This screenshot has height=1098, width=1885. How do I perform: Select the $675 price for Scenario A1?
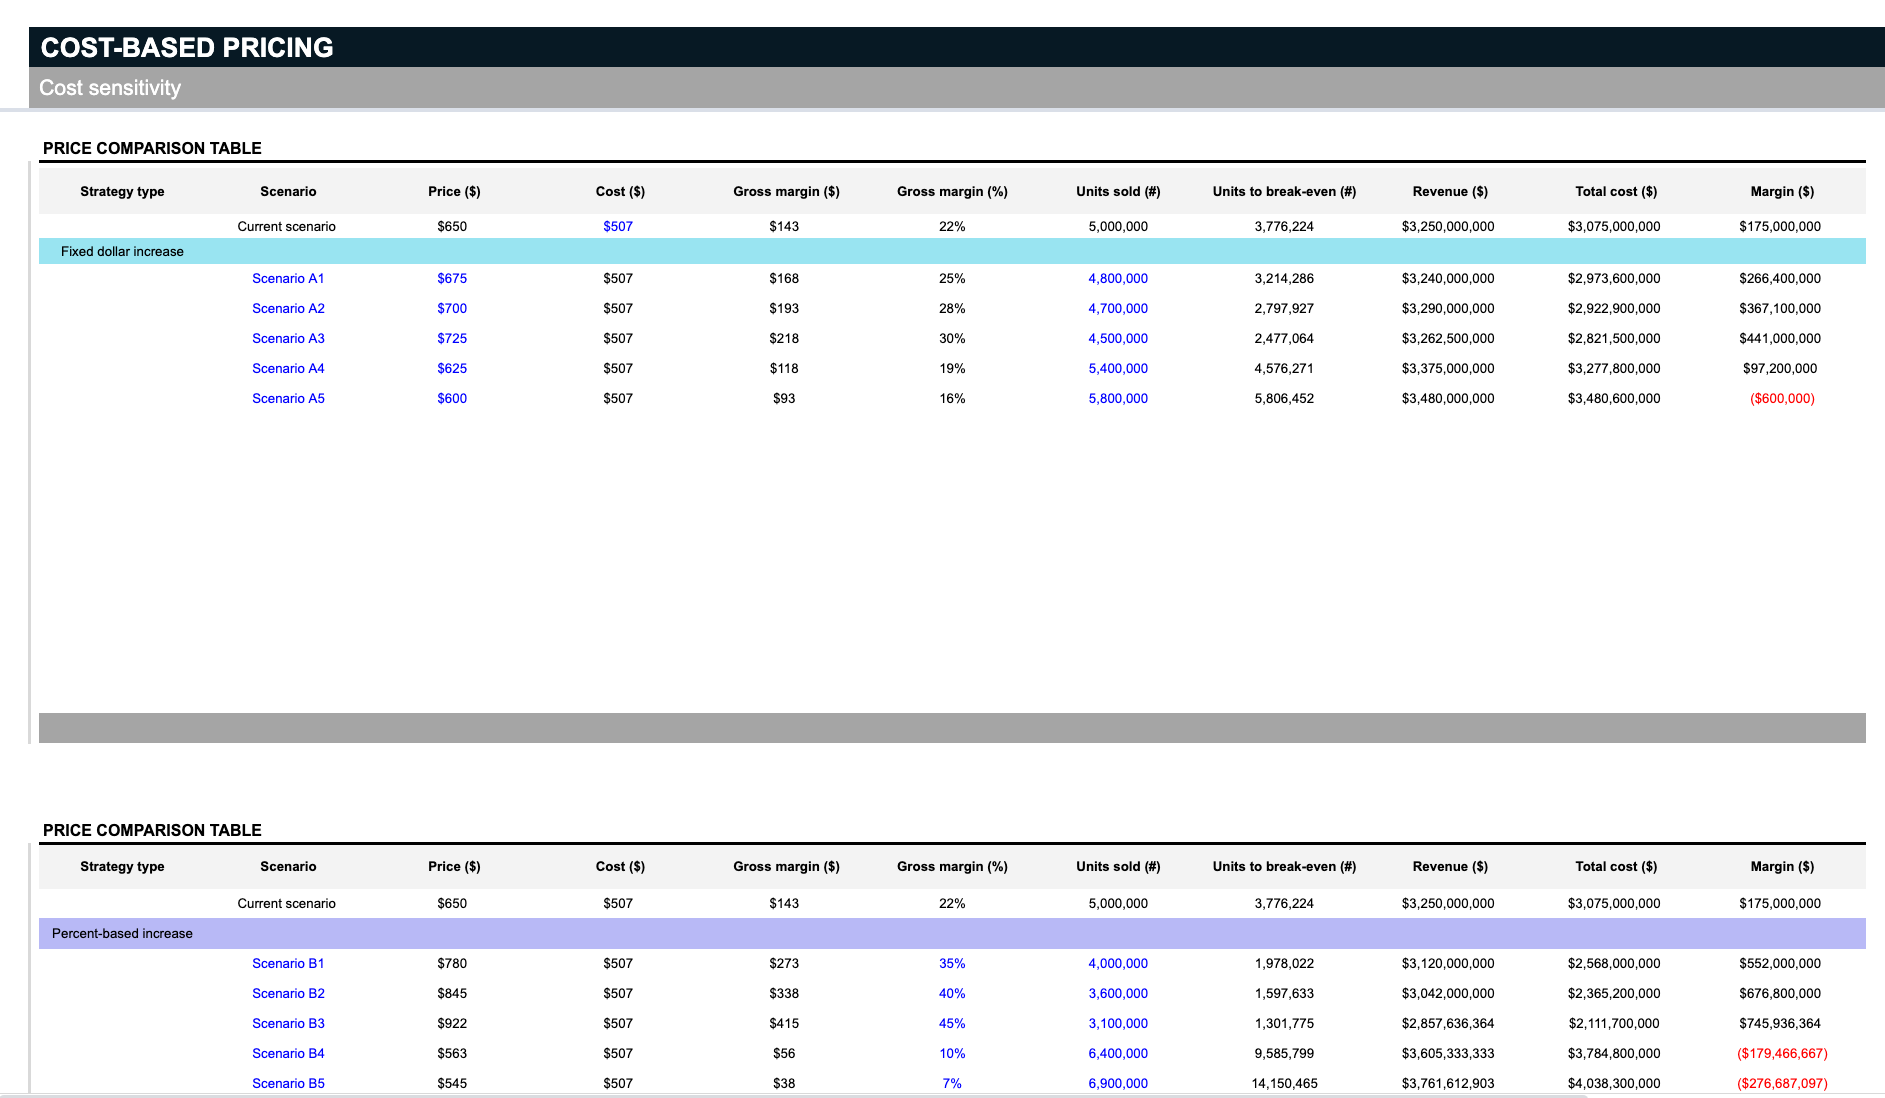coord(452,278)
